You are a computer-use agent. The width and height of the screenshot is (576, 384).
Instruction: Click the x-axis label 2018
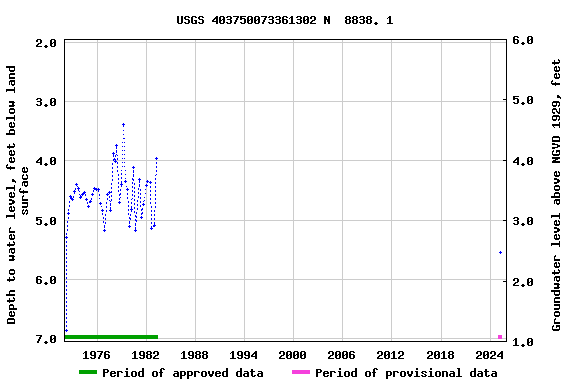[x=440, y=355]
